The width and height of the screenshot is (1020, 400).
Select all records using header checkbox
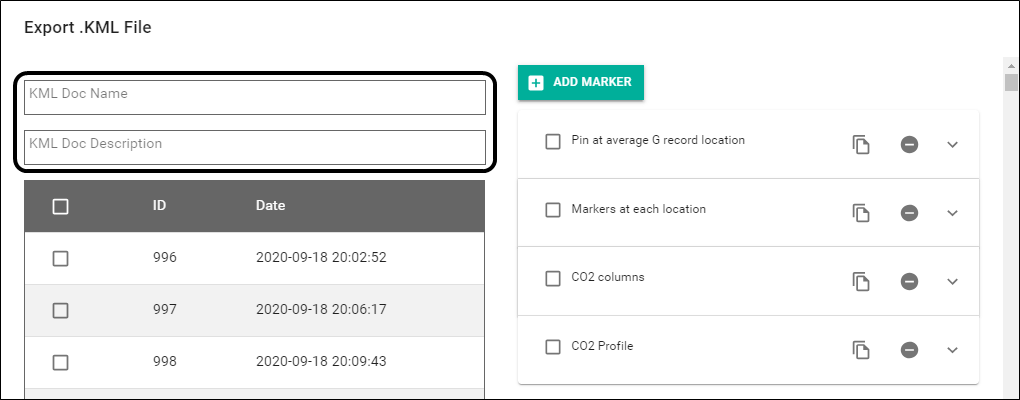click(x=60, y=206)
